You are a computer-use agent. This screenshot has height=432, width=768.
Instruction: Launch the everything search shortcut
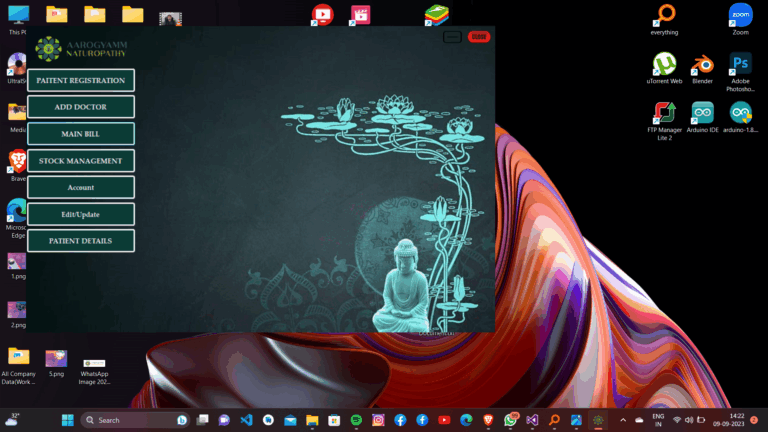coord(664,16)
